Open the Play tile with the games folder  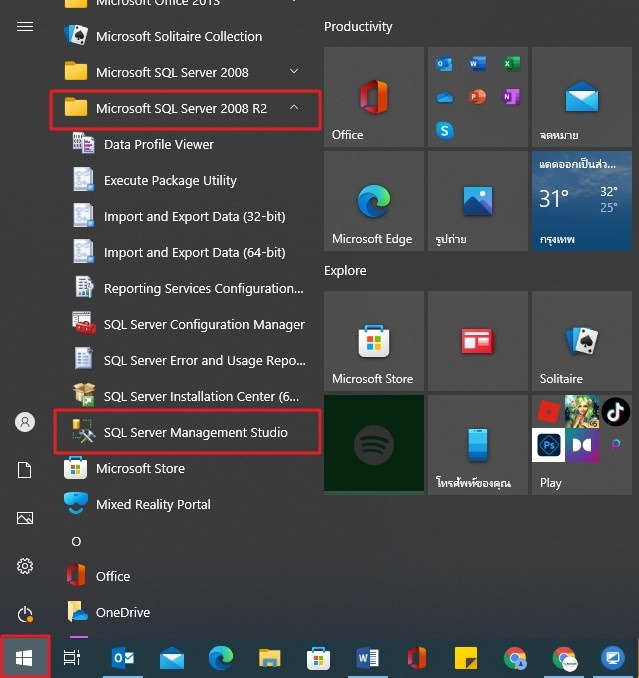pos(582,445)
